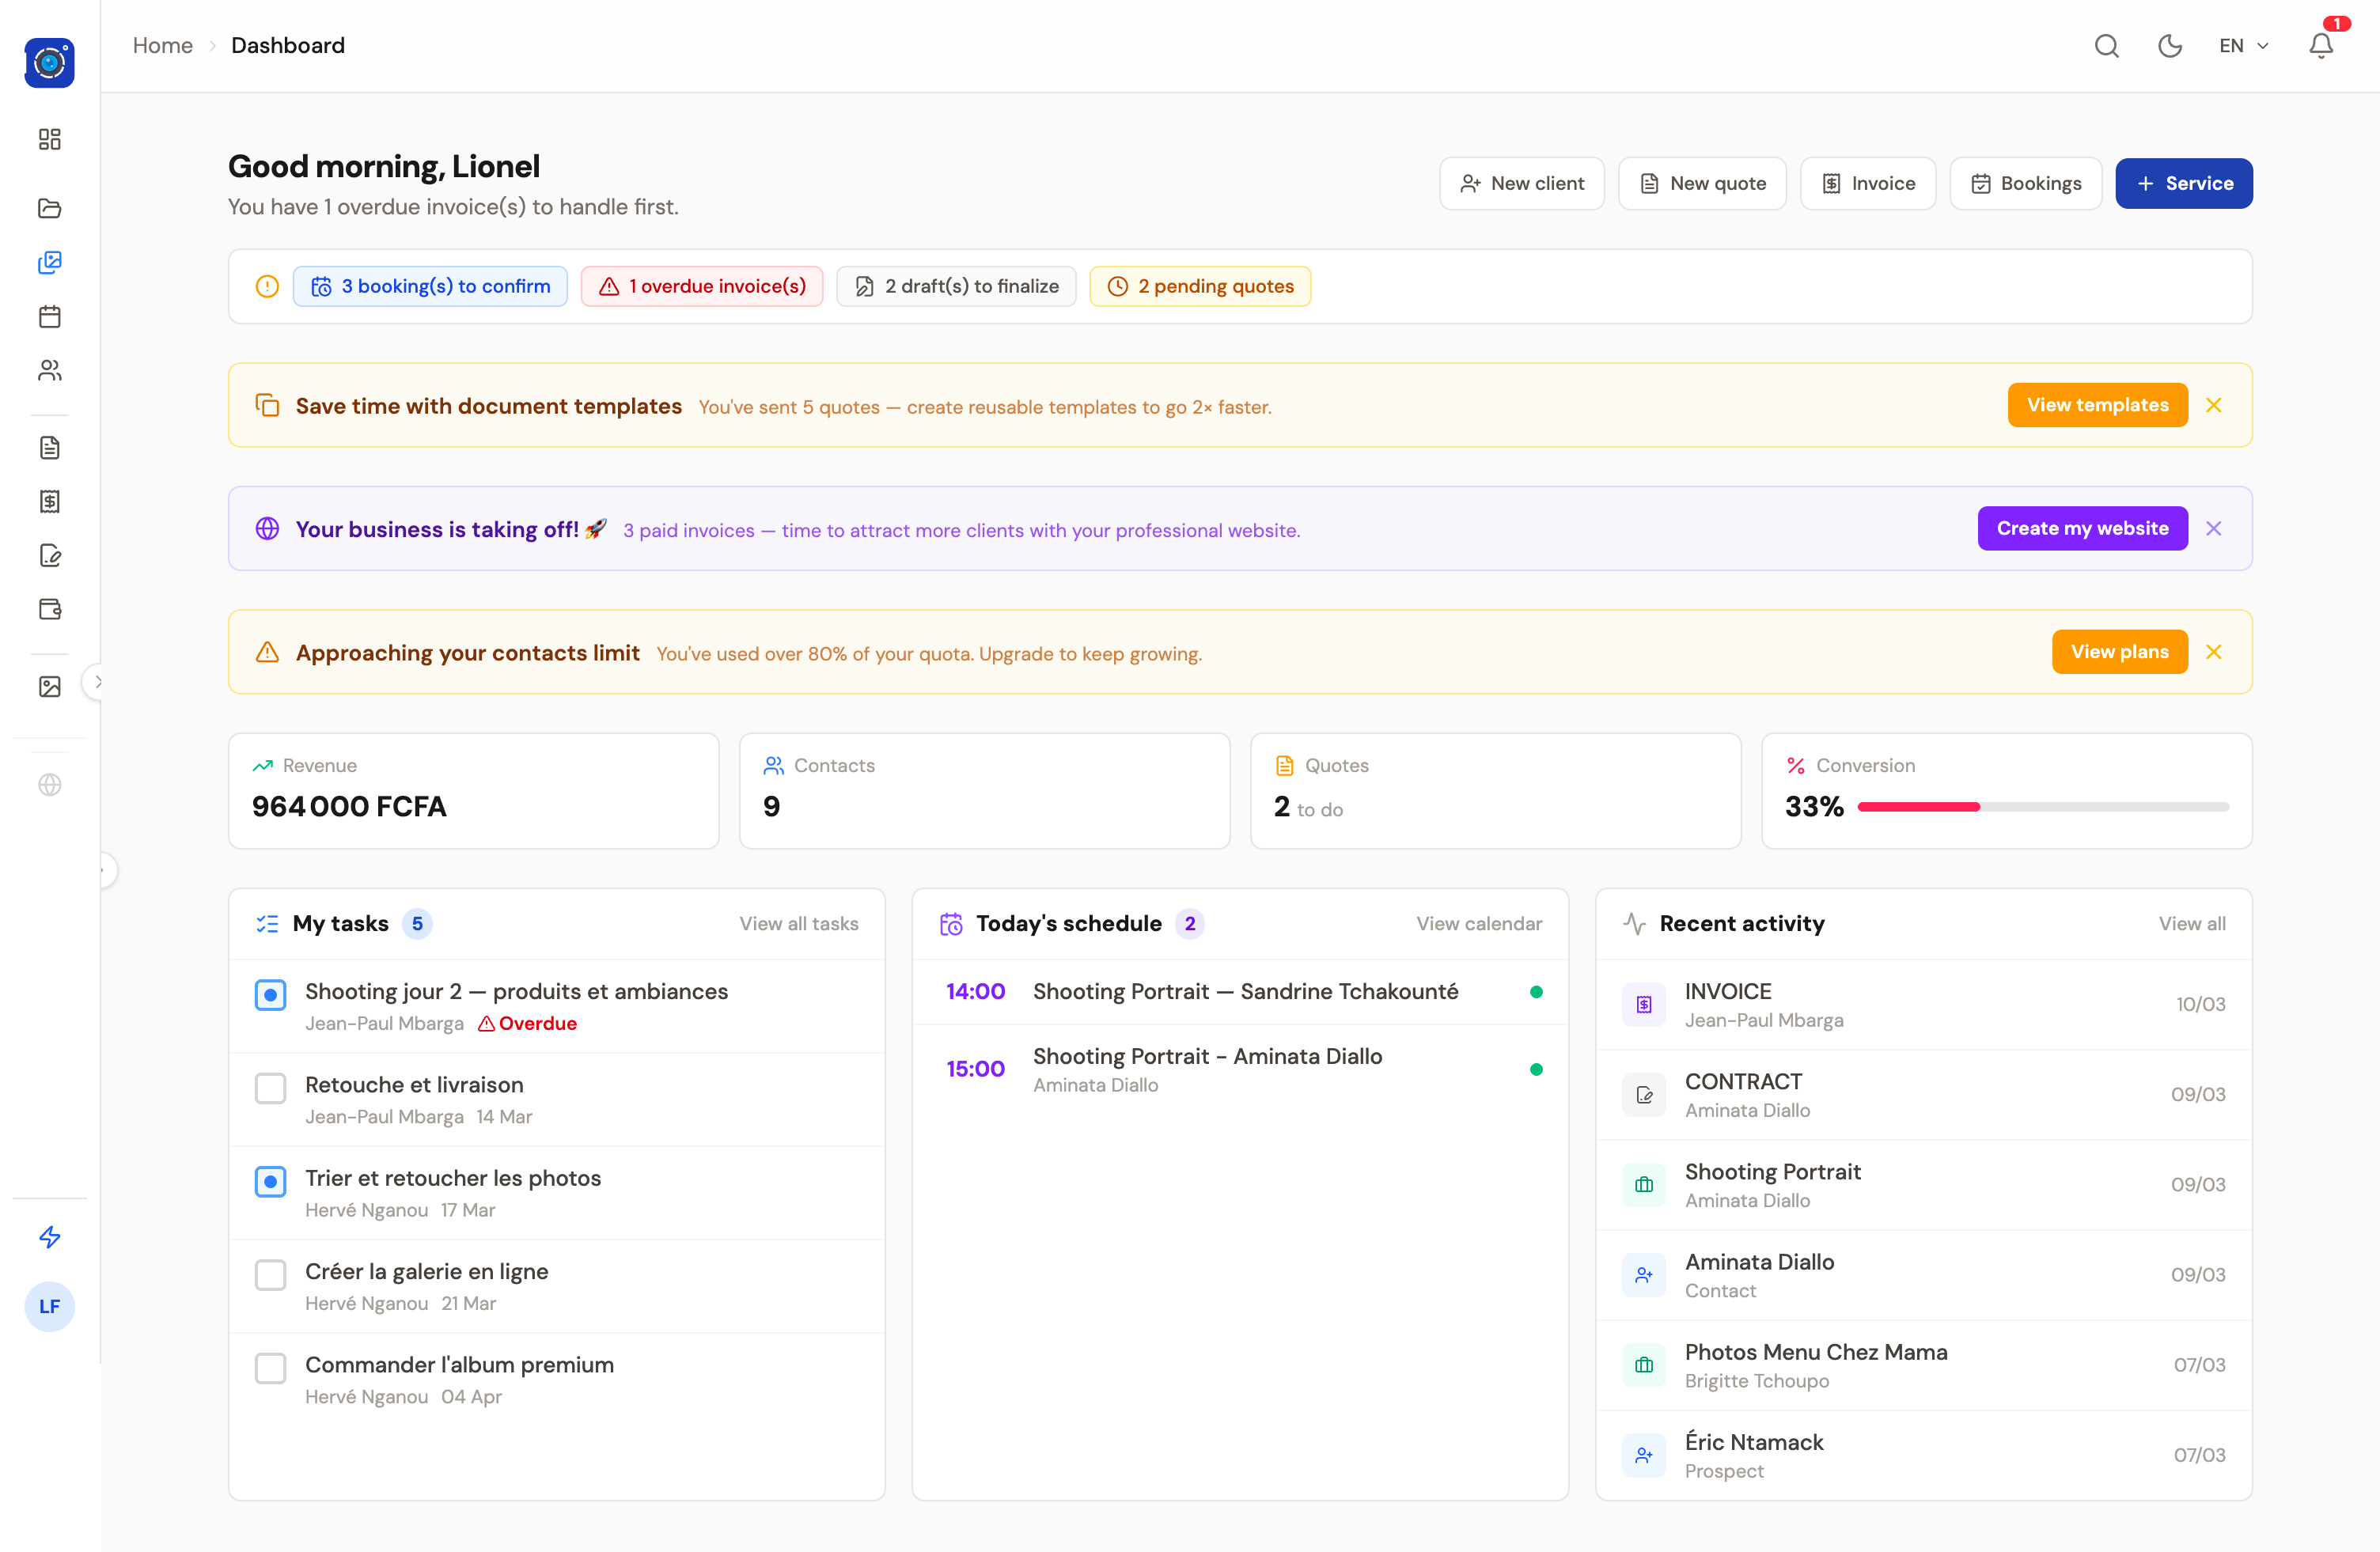
Task: Click the Conversion progress bar
Action: [x=2042, y=806]
